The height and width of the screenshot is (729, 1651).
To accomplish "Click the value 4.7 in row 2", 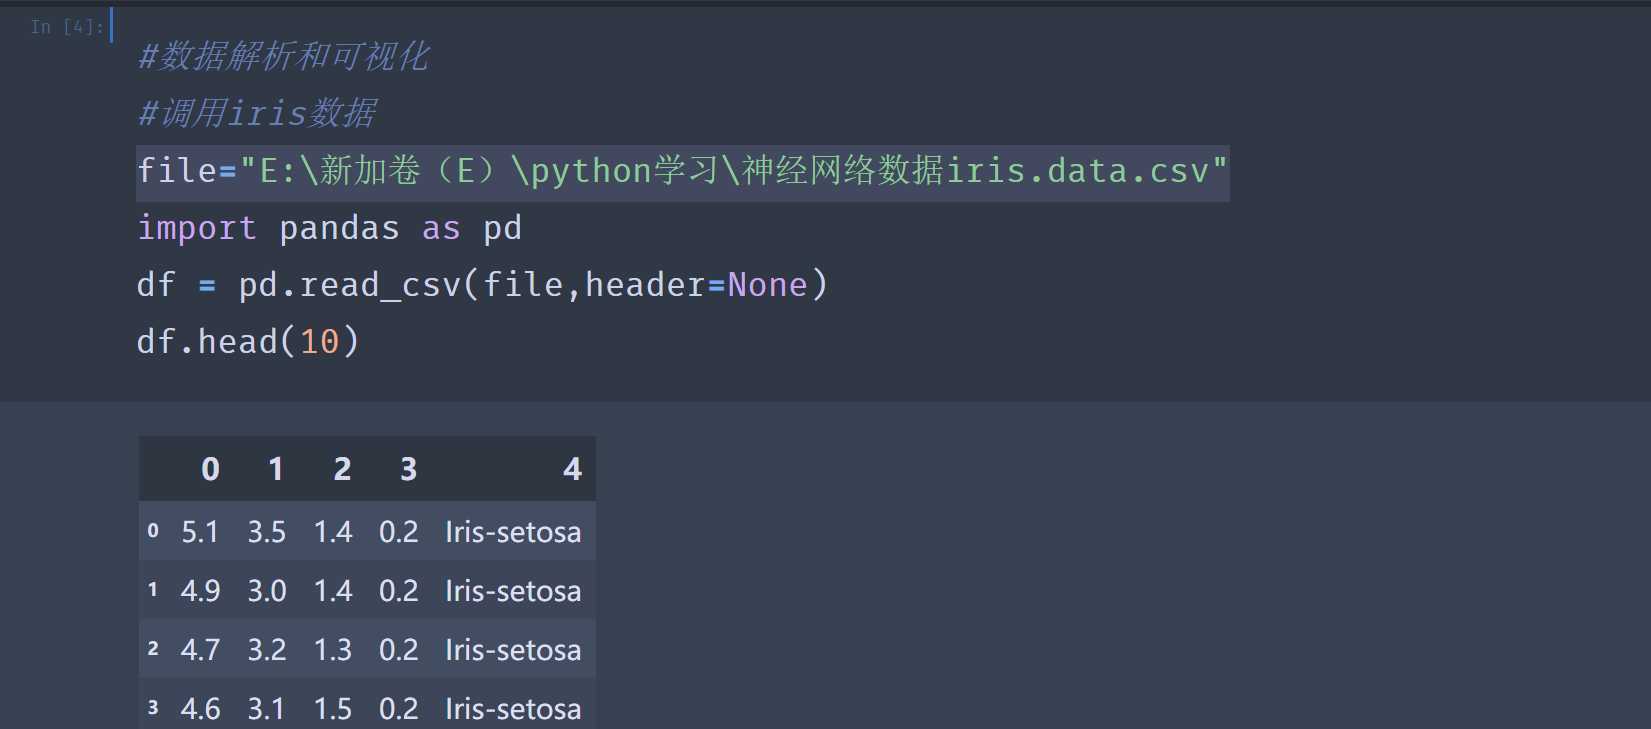I will (200, 650).
